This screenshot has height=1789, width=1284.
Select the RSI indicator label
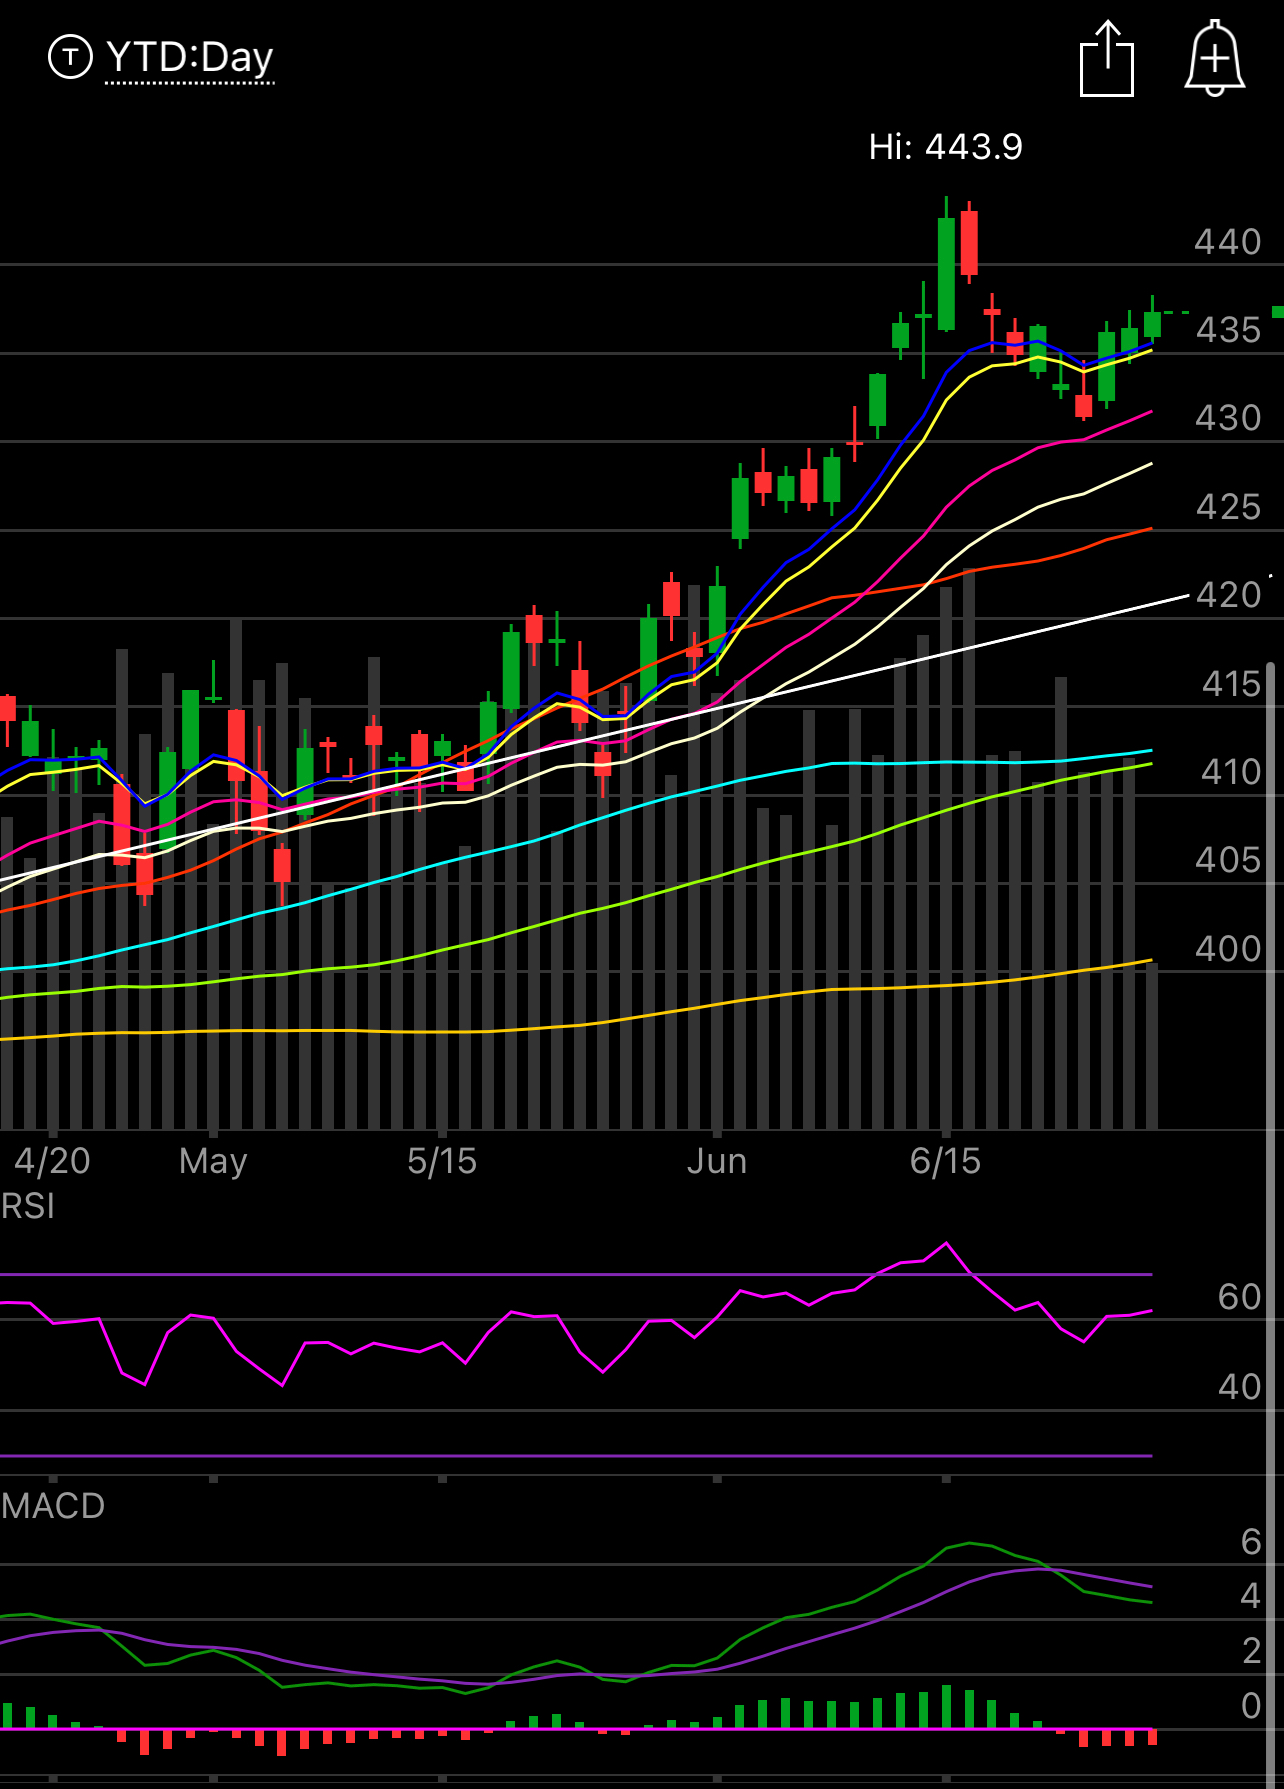pyautogui.click(x=28, y=1207)
